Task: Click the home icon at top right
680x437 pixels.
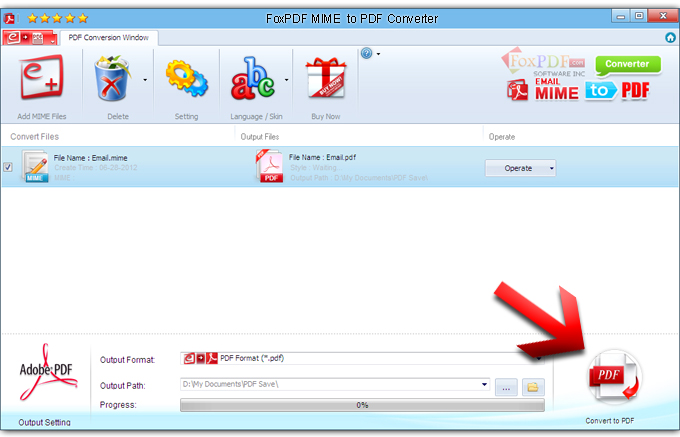Action: (670, 38)
